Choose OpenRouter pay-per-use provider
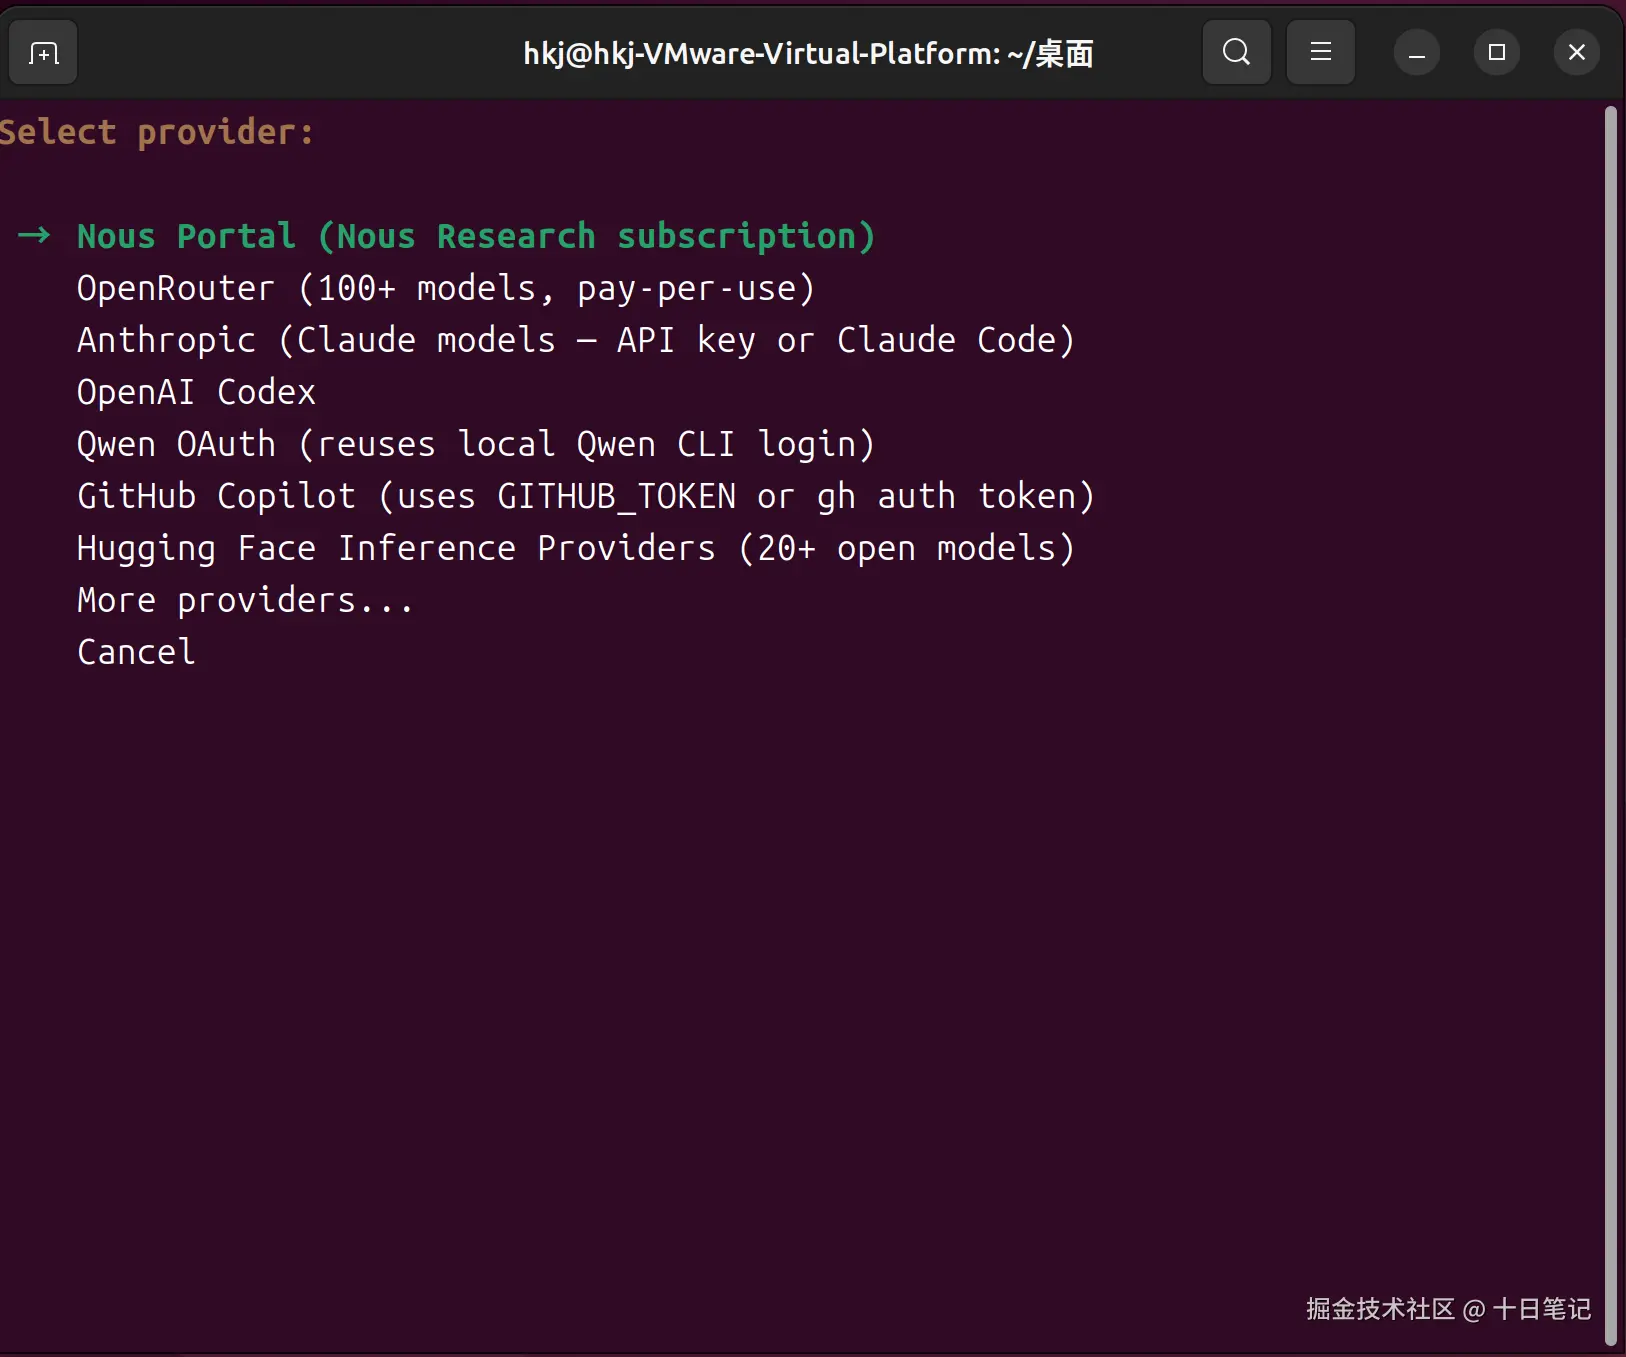The height and width of the screenshot is (1357, 1626). tap(446, 289)
